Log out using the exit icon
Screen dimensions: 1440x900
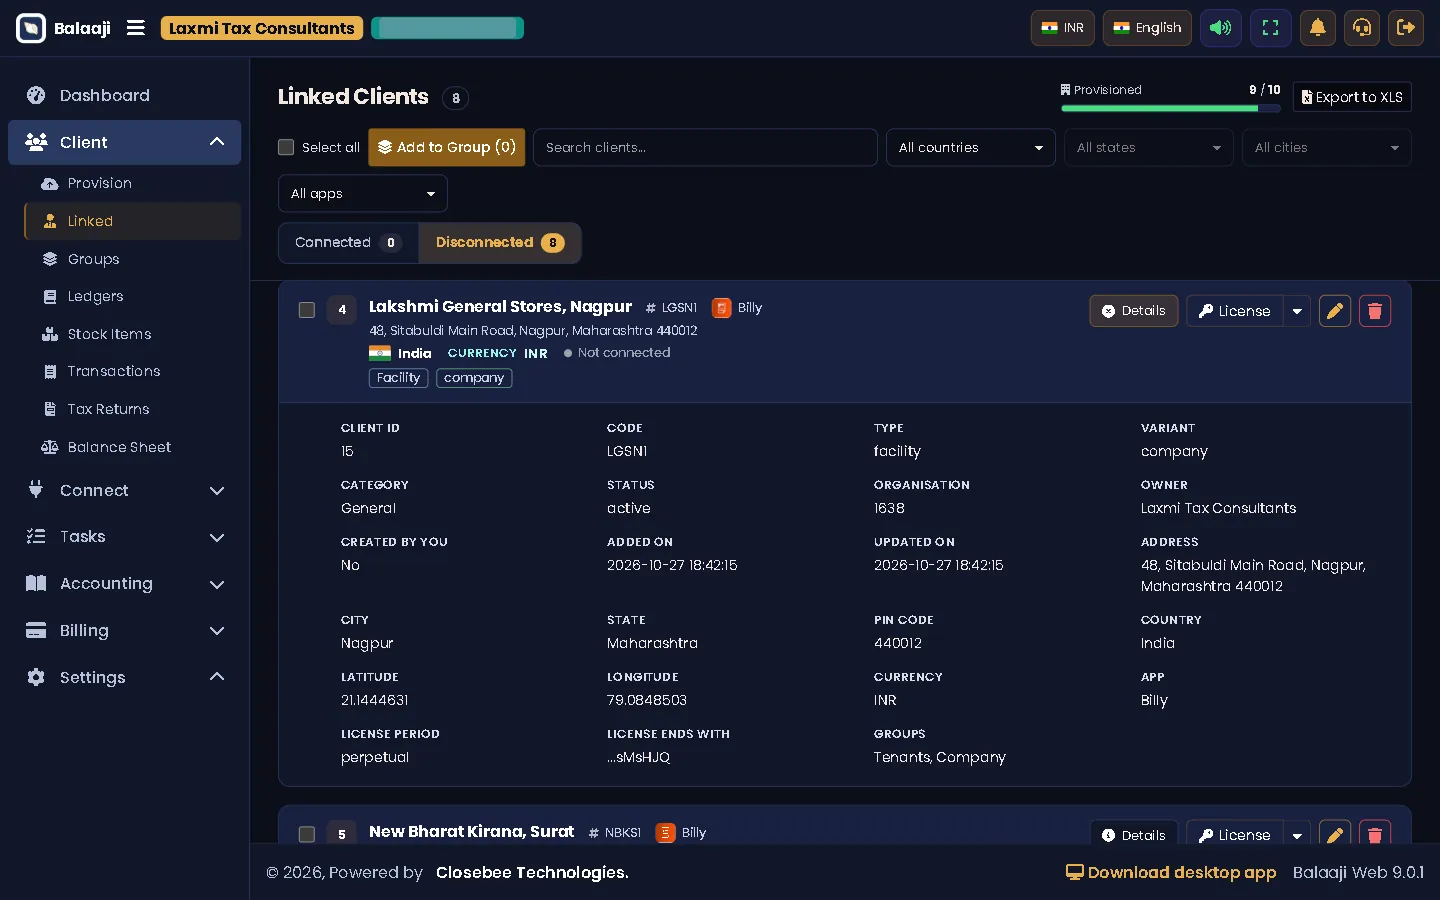click(1406, 28)
